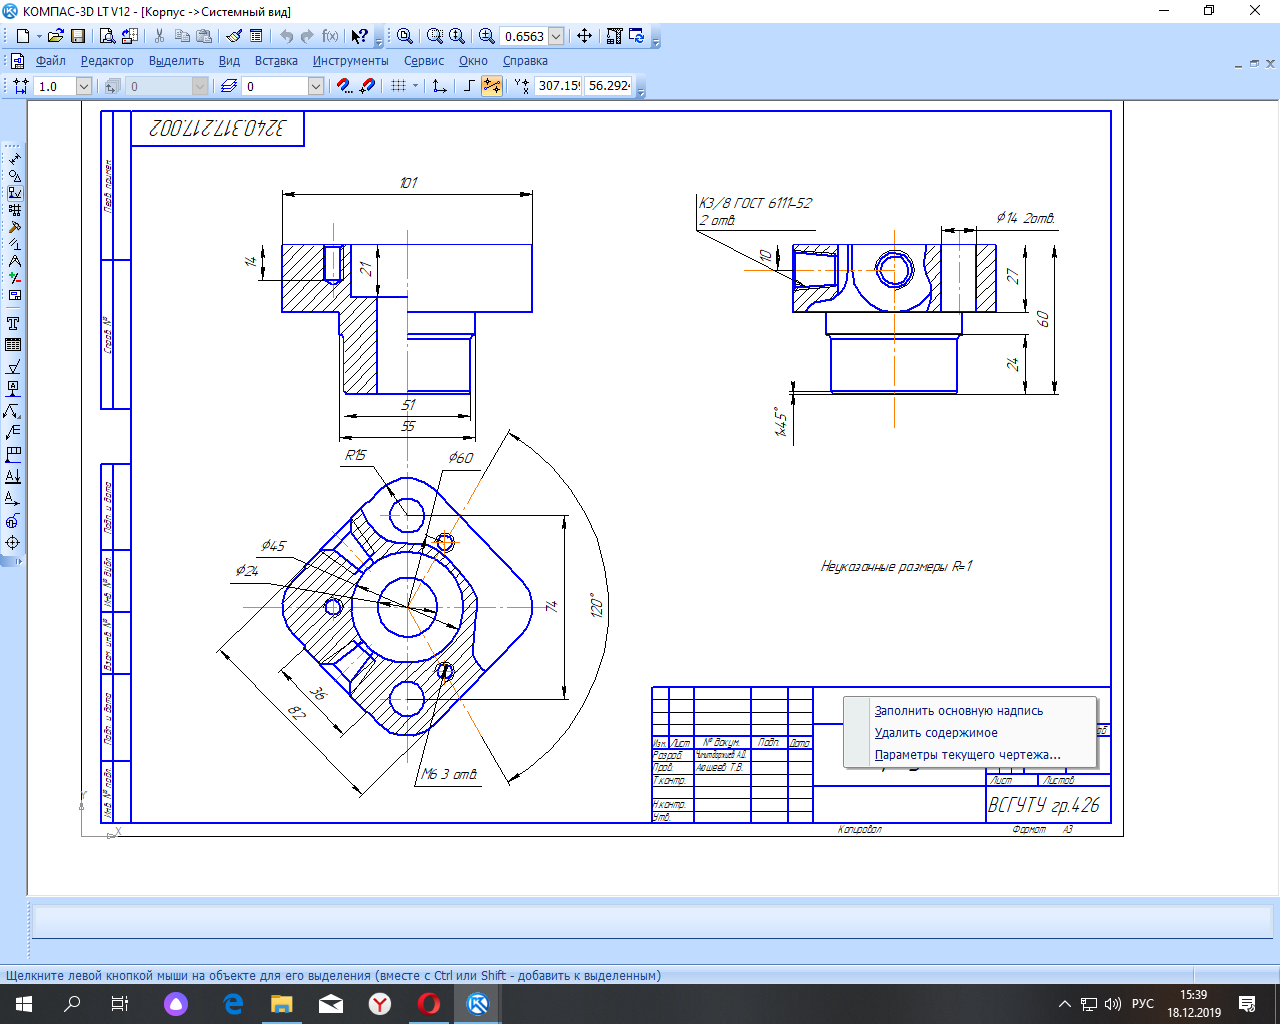This screenshot has width=1280, height=1024.
Task: Open Opera browser from the taskbar
Action: tap(429, 1004)
